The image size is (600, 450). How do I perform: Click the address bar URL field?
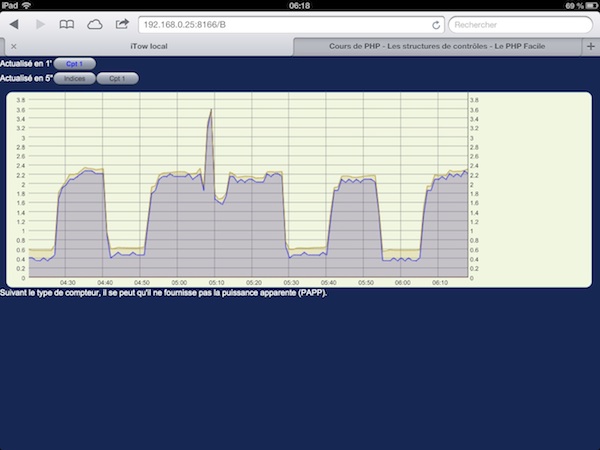coord(285,23)
